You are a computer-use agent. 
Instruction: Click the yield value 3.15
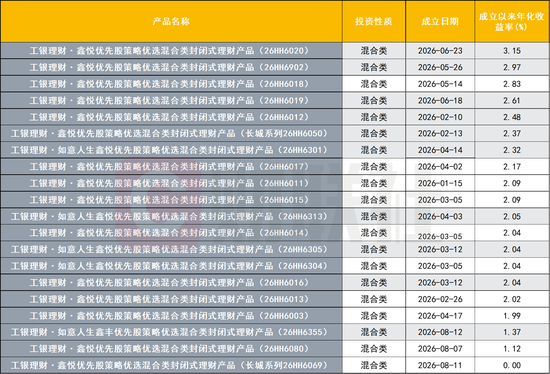[x=512, y=51]
